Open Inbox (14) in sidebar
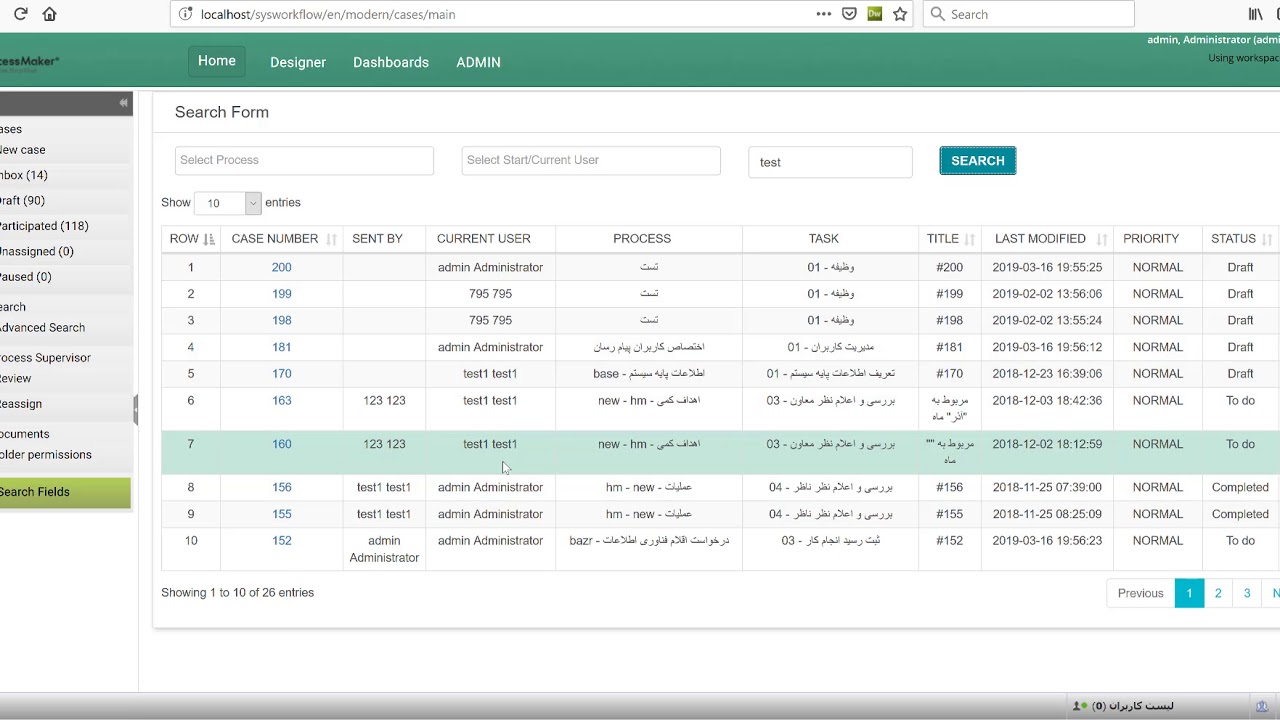This screenshot has height=720, width=1280. pyautogui.click(x=24, y=175)
